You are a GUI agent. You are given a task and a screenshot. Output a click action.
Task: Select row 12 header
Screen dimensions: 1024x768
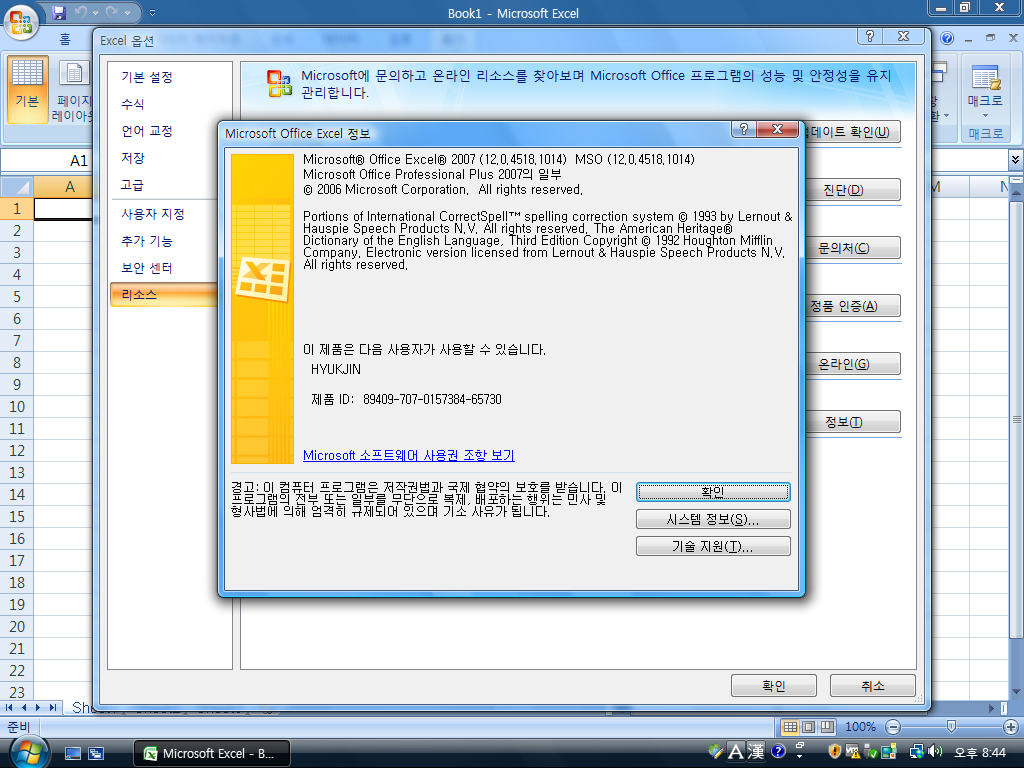click(x=17, y=451)
